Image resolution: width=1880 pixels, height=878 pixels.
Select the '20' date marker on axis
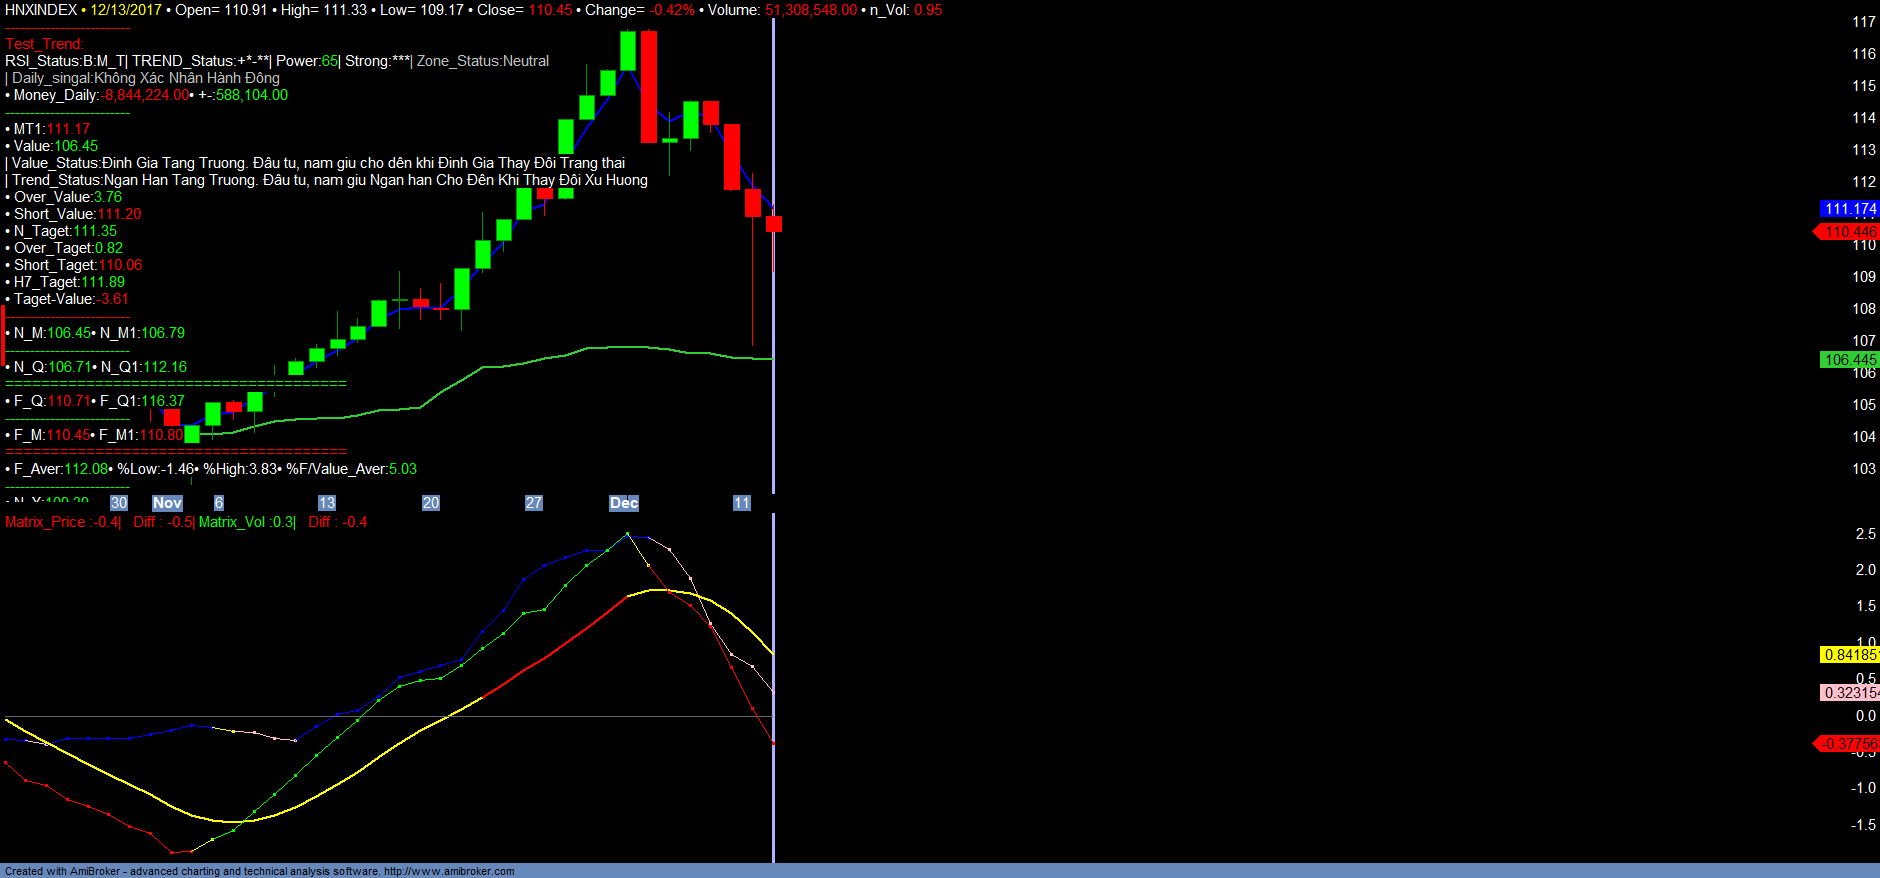(x=431, y=503)
